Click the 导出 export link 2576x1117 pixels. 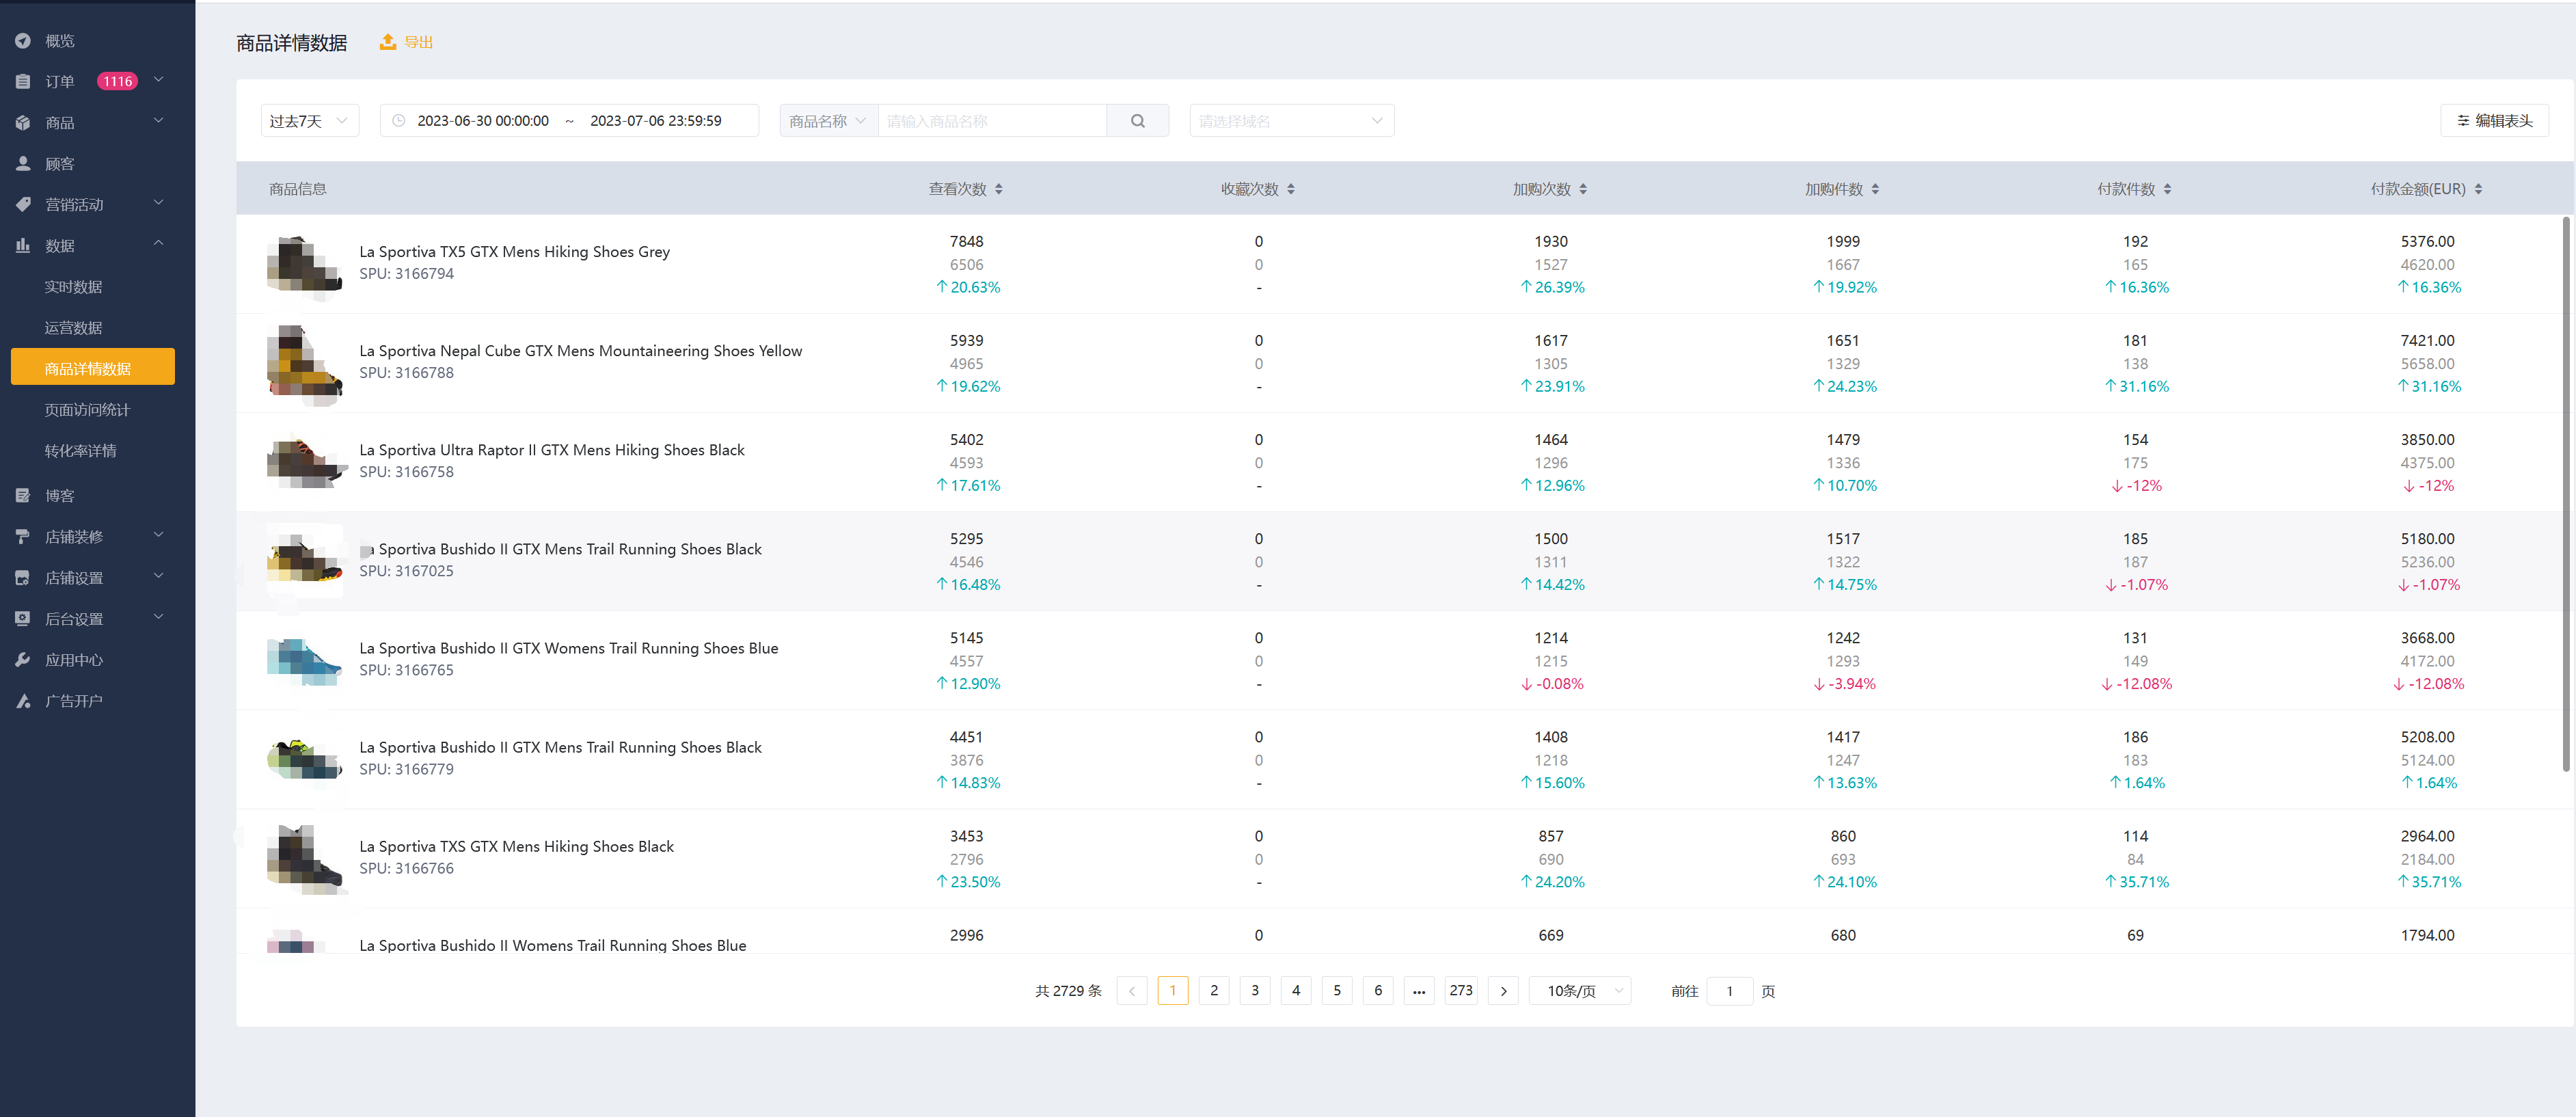(418, 42)
